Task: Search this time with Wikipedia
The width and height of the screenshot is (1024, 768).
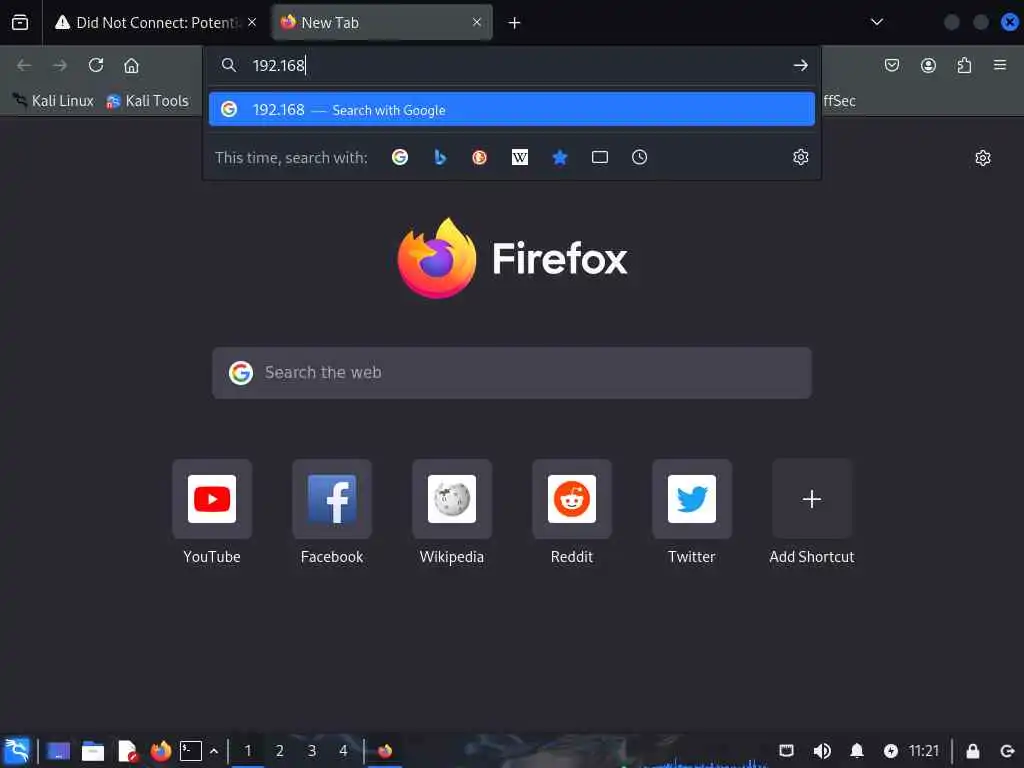Action: click(x=520, y=157)
